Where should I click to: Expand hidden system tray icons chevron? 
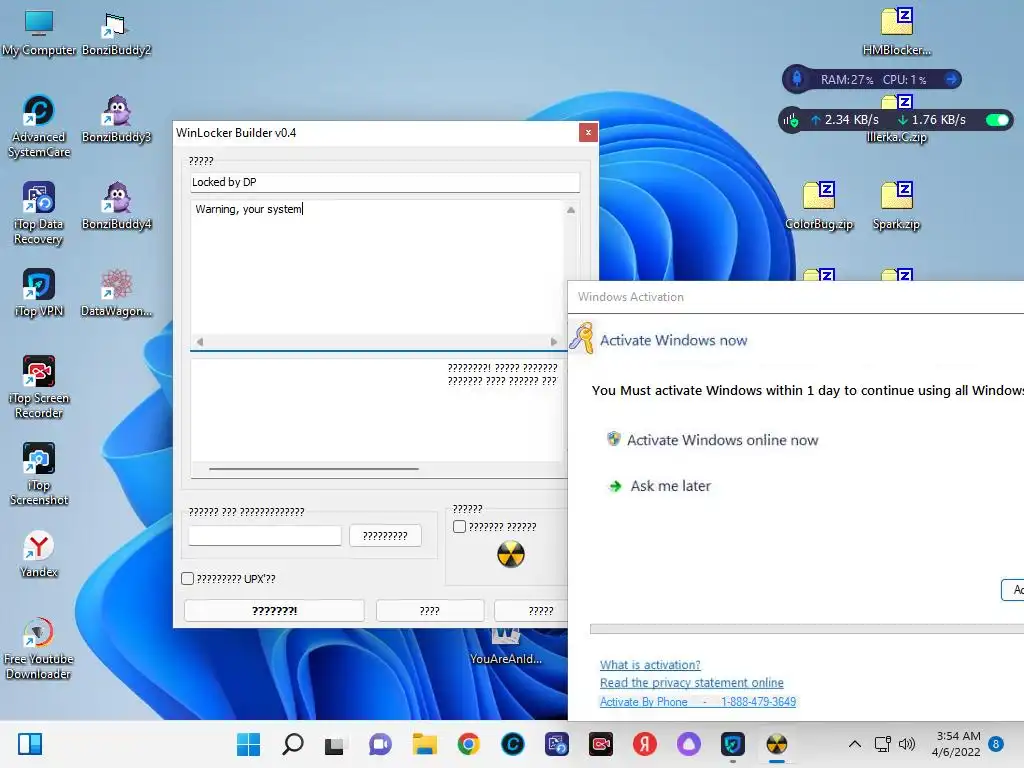(855, 744)
